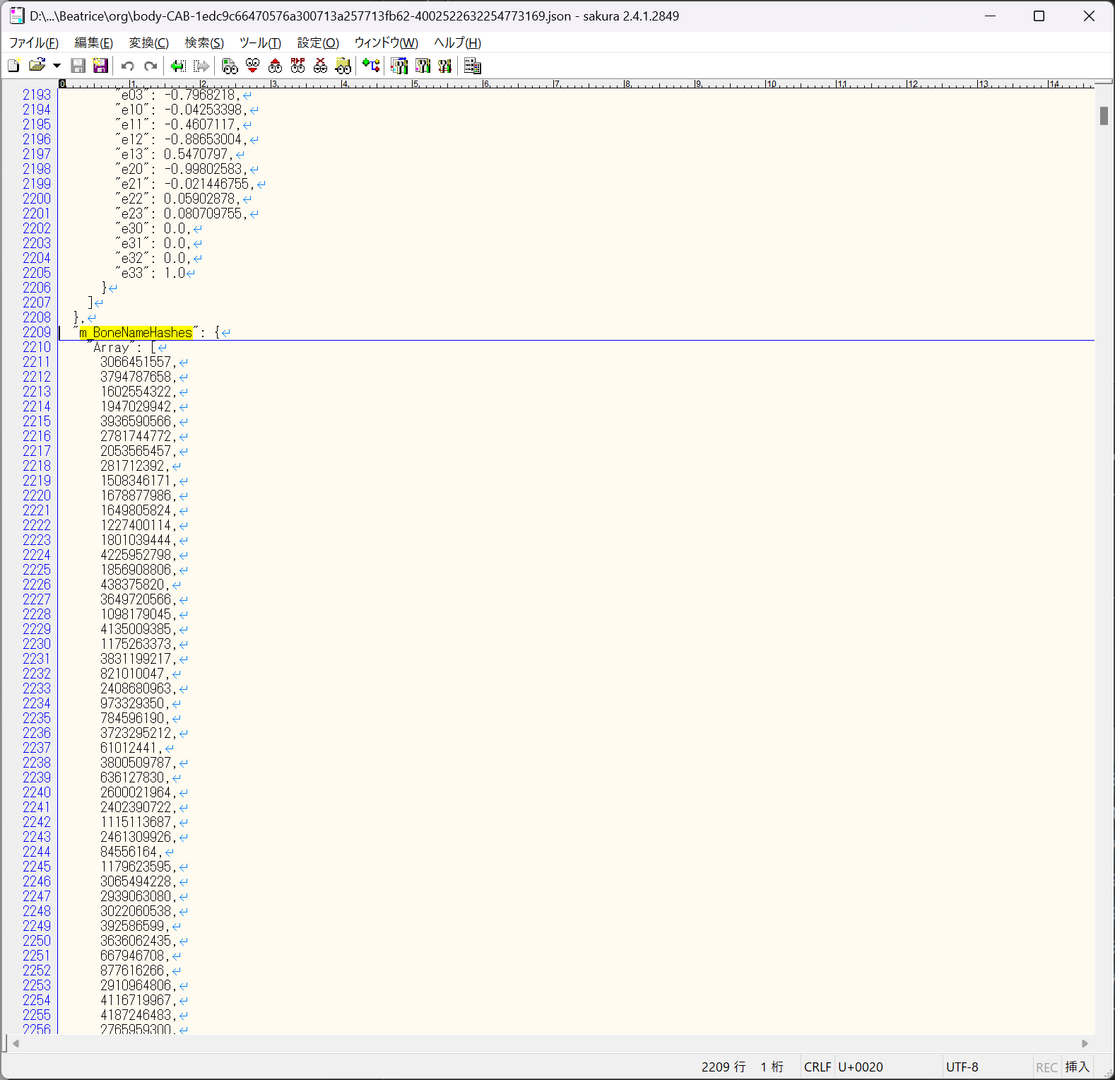The width and height of the screenshot is (1115, 1080).
Task: Click the Find Next down-arrow icon
Action: pos(252,66)
